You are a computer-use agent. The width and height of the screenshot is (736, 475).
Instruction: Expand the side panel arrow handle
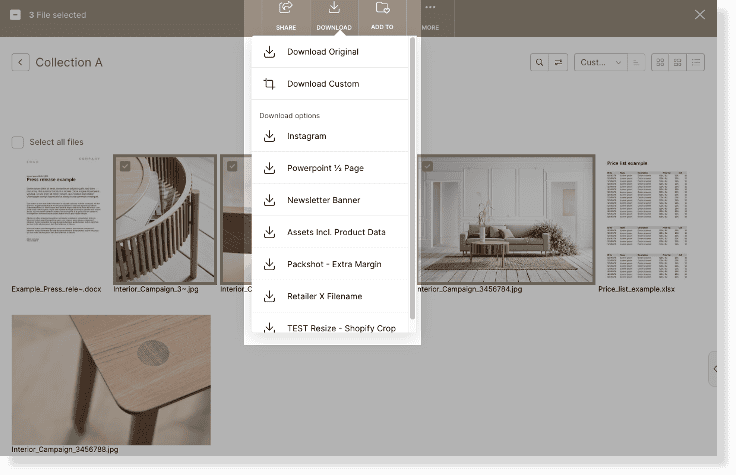tap(713, 369)
